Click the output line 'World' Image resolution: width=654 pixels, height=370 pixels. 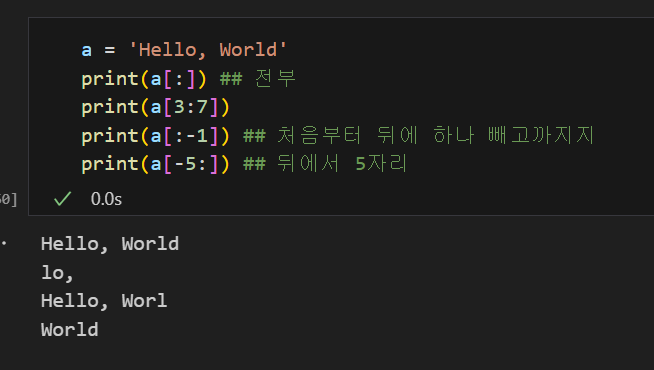70,330
